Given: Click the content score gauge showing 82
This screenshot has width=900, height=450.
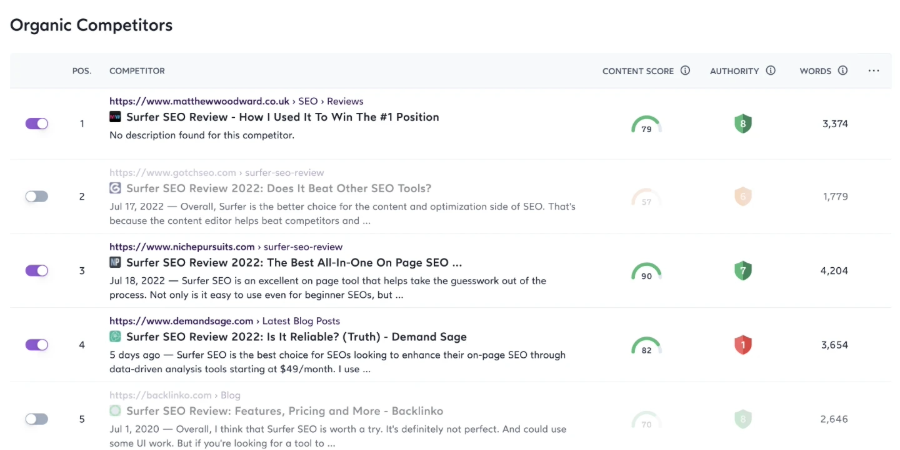Looking at the screenshot, I should pos(646,345).
